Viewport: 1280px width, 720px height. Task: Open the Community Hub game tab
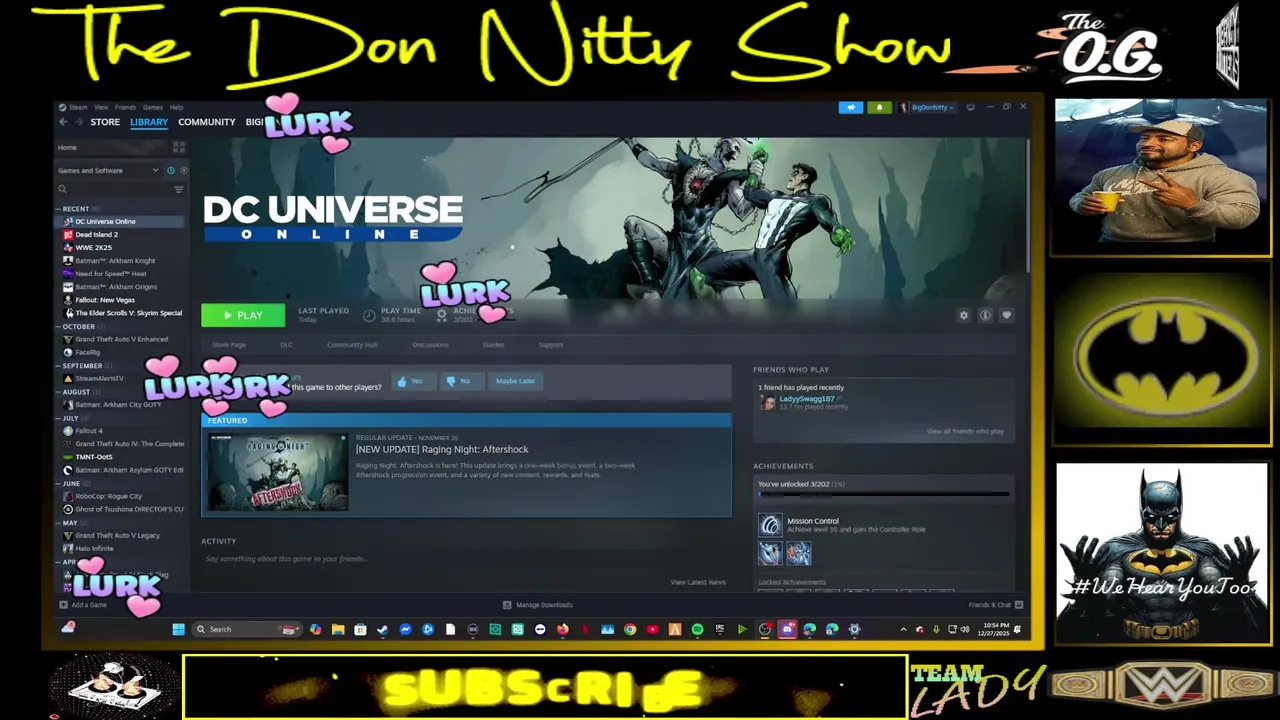tap(352, 345)
